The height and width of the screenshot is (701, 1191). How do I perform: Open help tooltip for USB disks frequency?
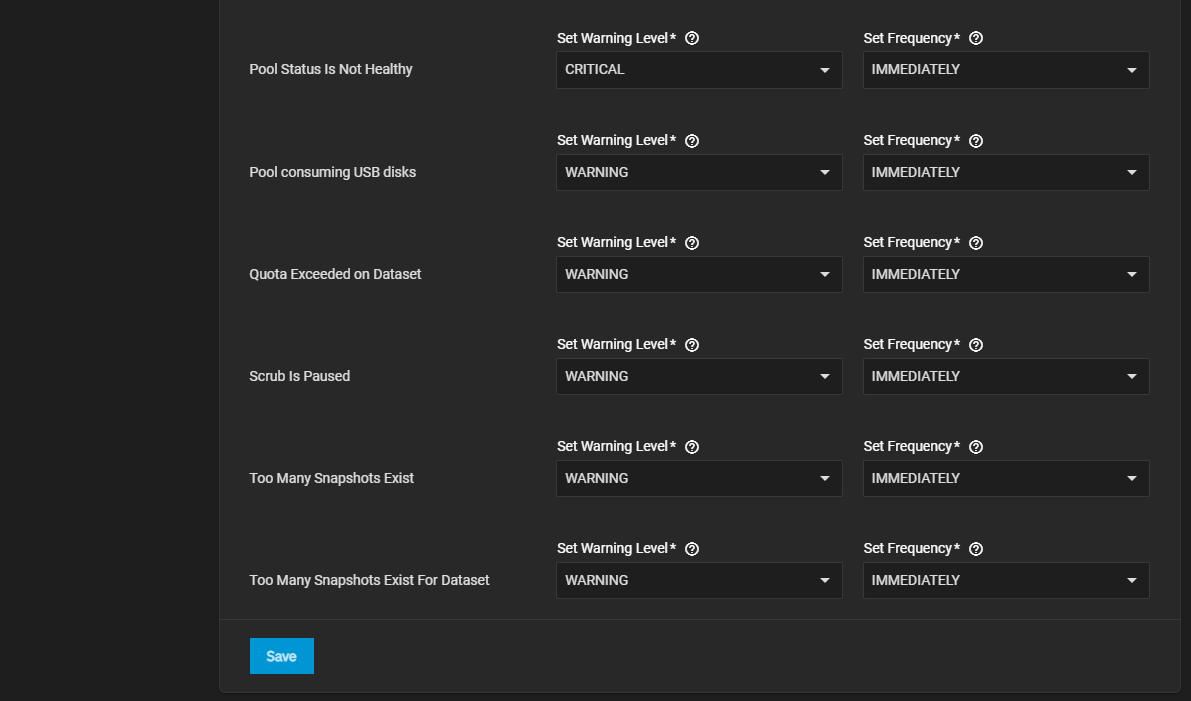tap(976, 141)
